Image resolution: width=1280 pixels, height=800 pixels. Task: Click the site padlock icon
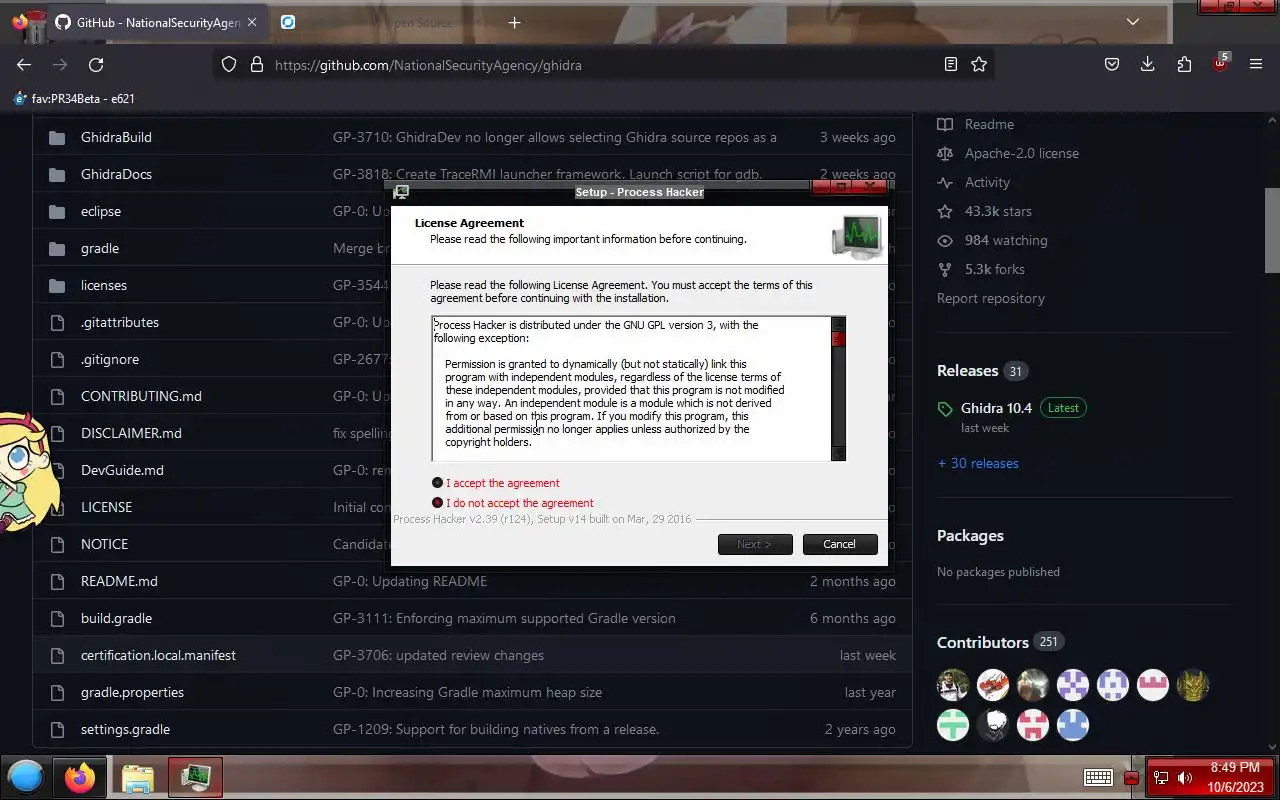pyautogui.click(x=257, y=65)
